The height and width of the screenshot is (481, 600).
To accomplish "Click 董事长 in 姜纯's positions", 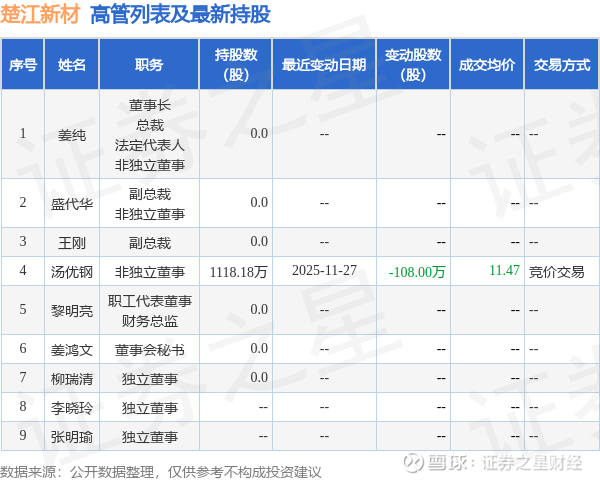I will pyautogui.click(x=150, y=105).
